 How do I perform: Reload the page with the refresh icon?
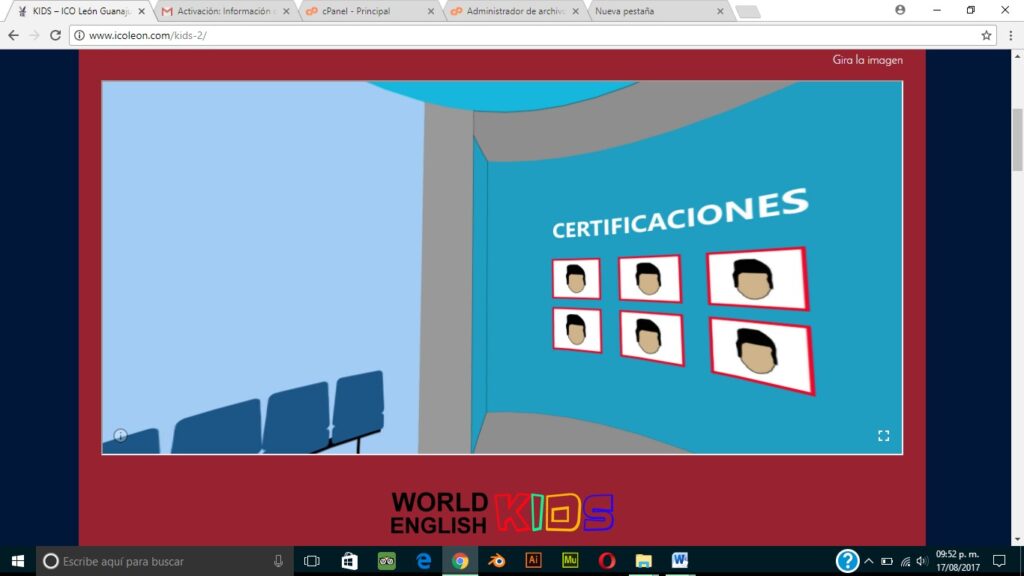(55, 35)
